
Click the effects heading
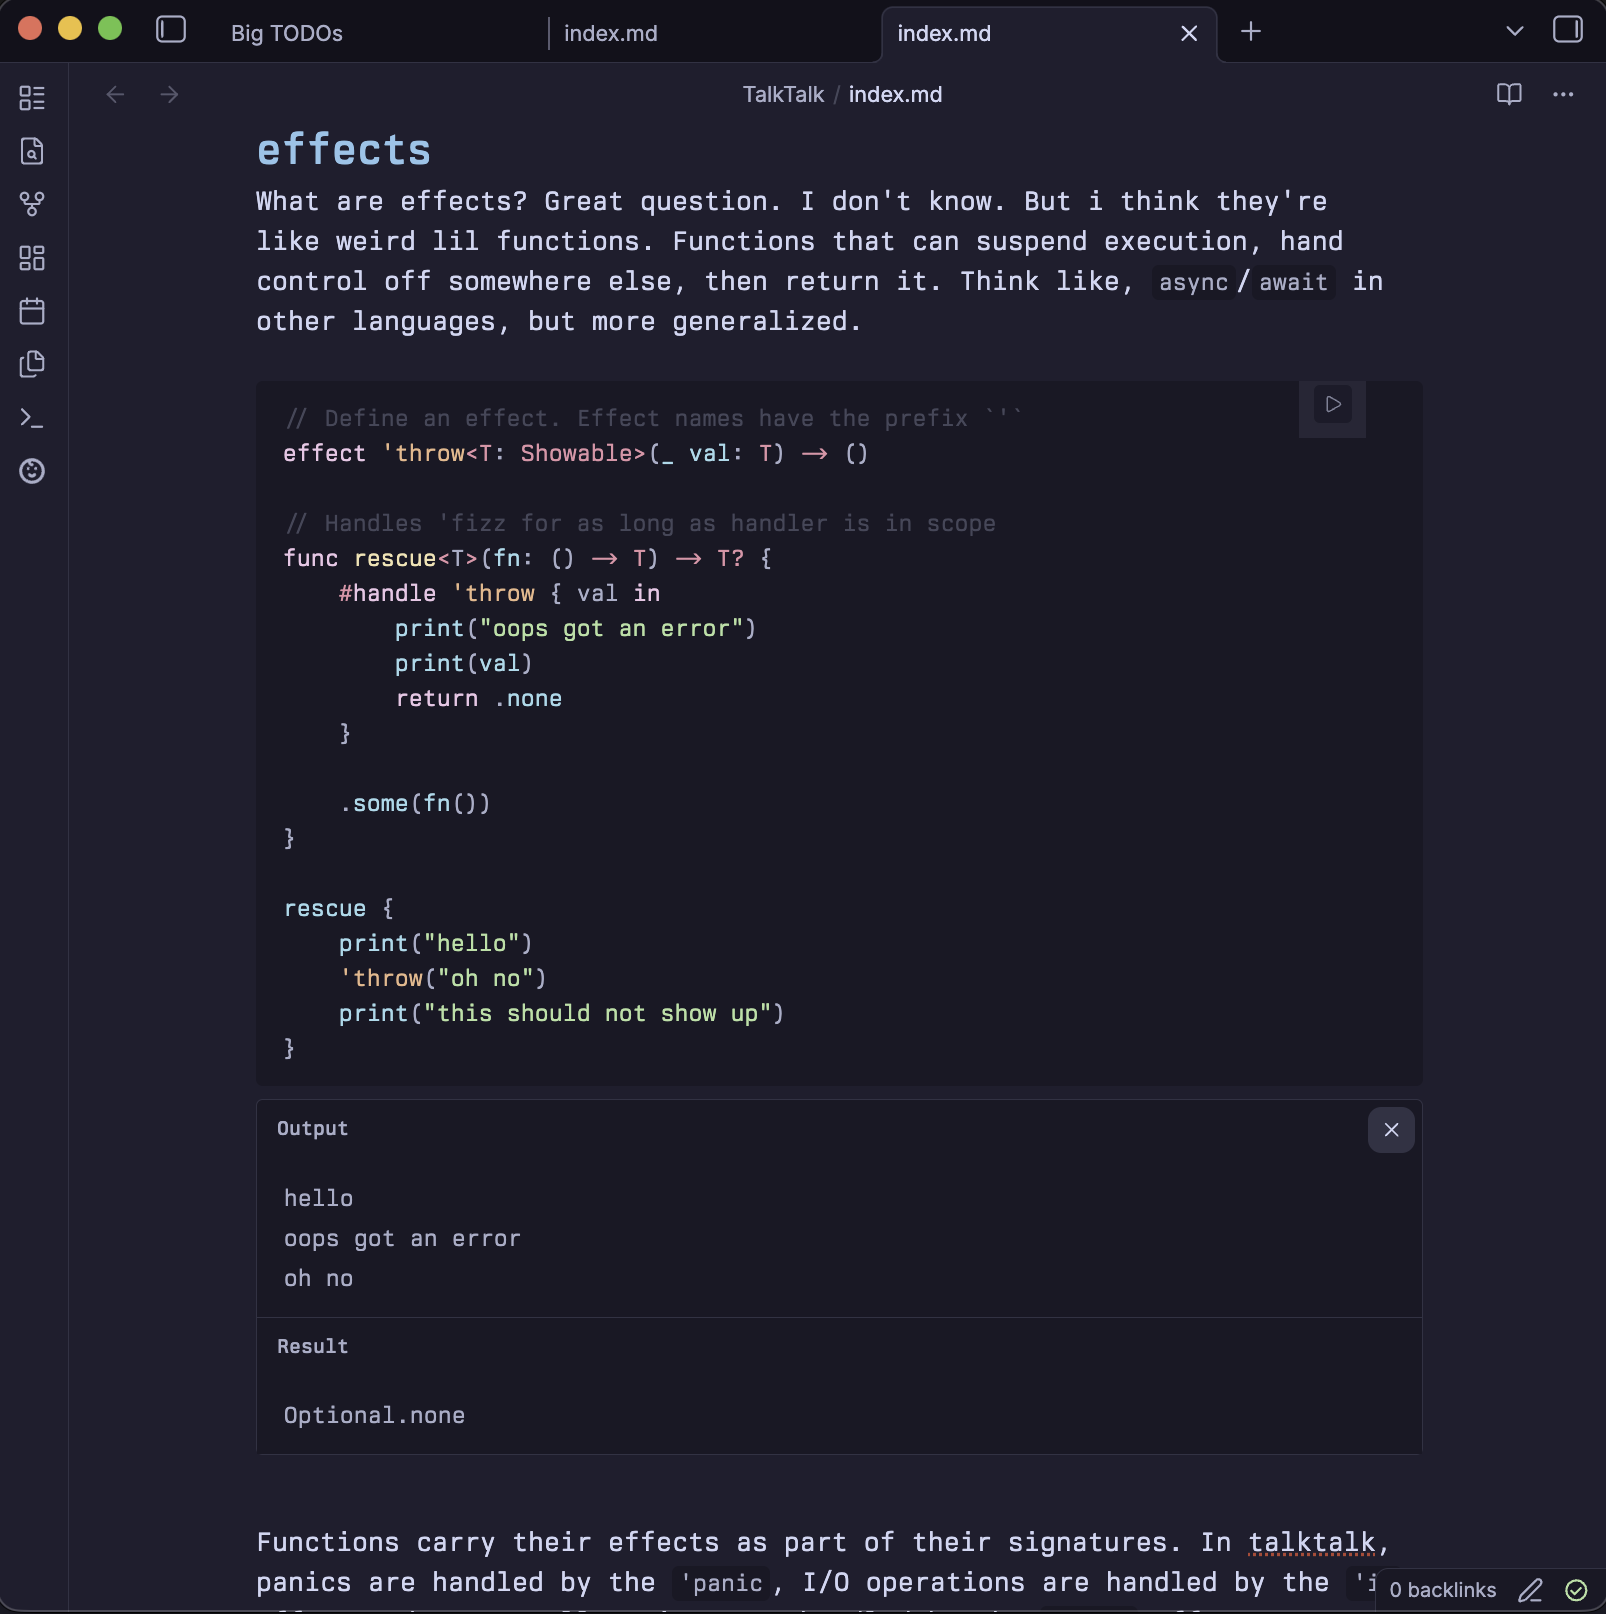tap(344, 150)
